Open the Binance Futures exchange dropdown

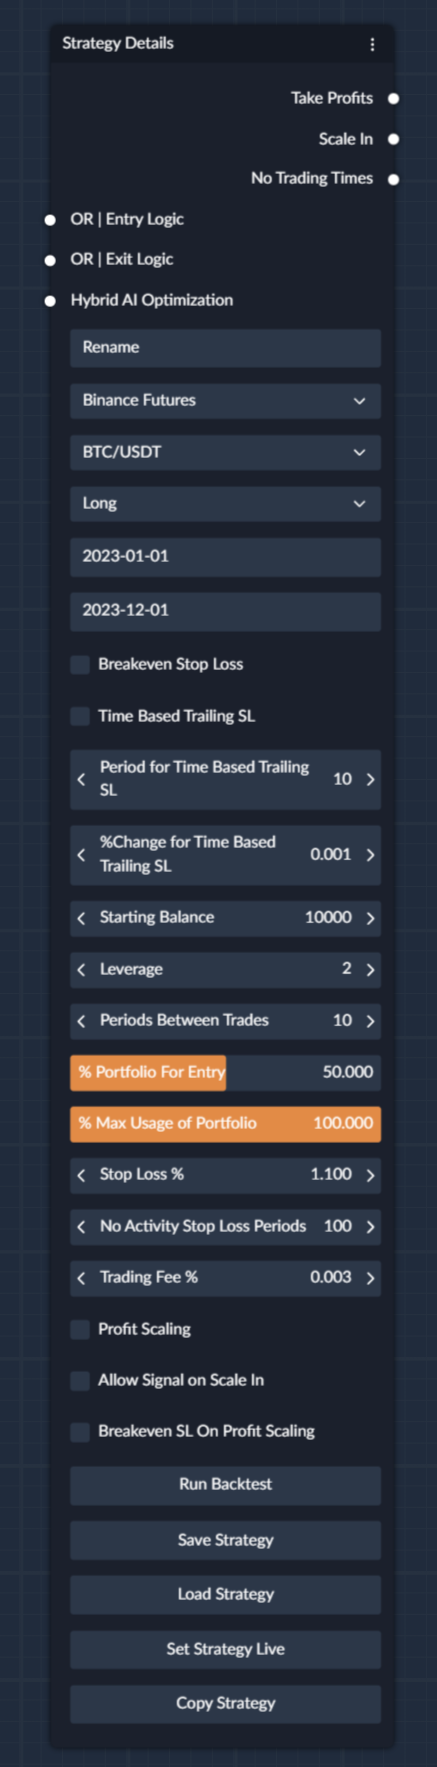[x=225, y=400]
